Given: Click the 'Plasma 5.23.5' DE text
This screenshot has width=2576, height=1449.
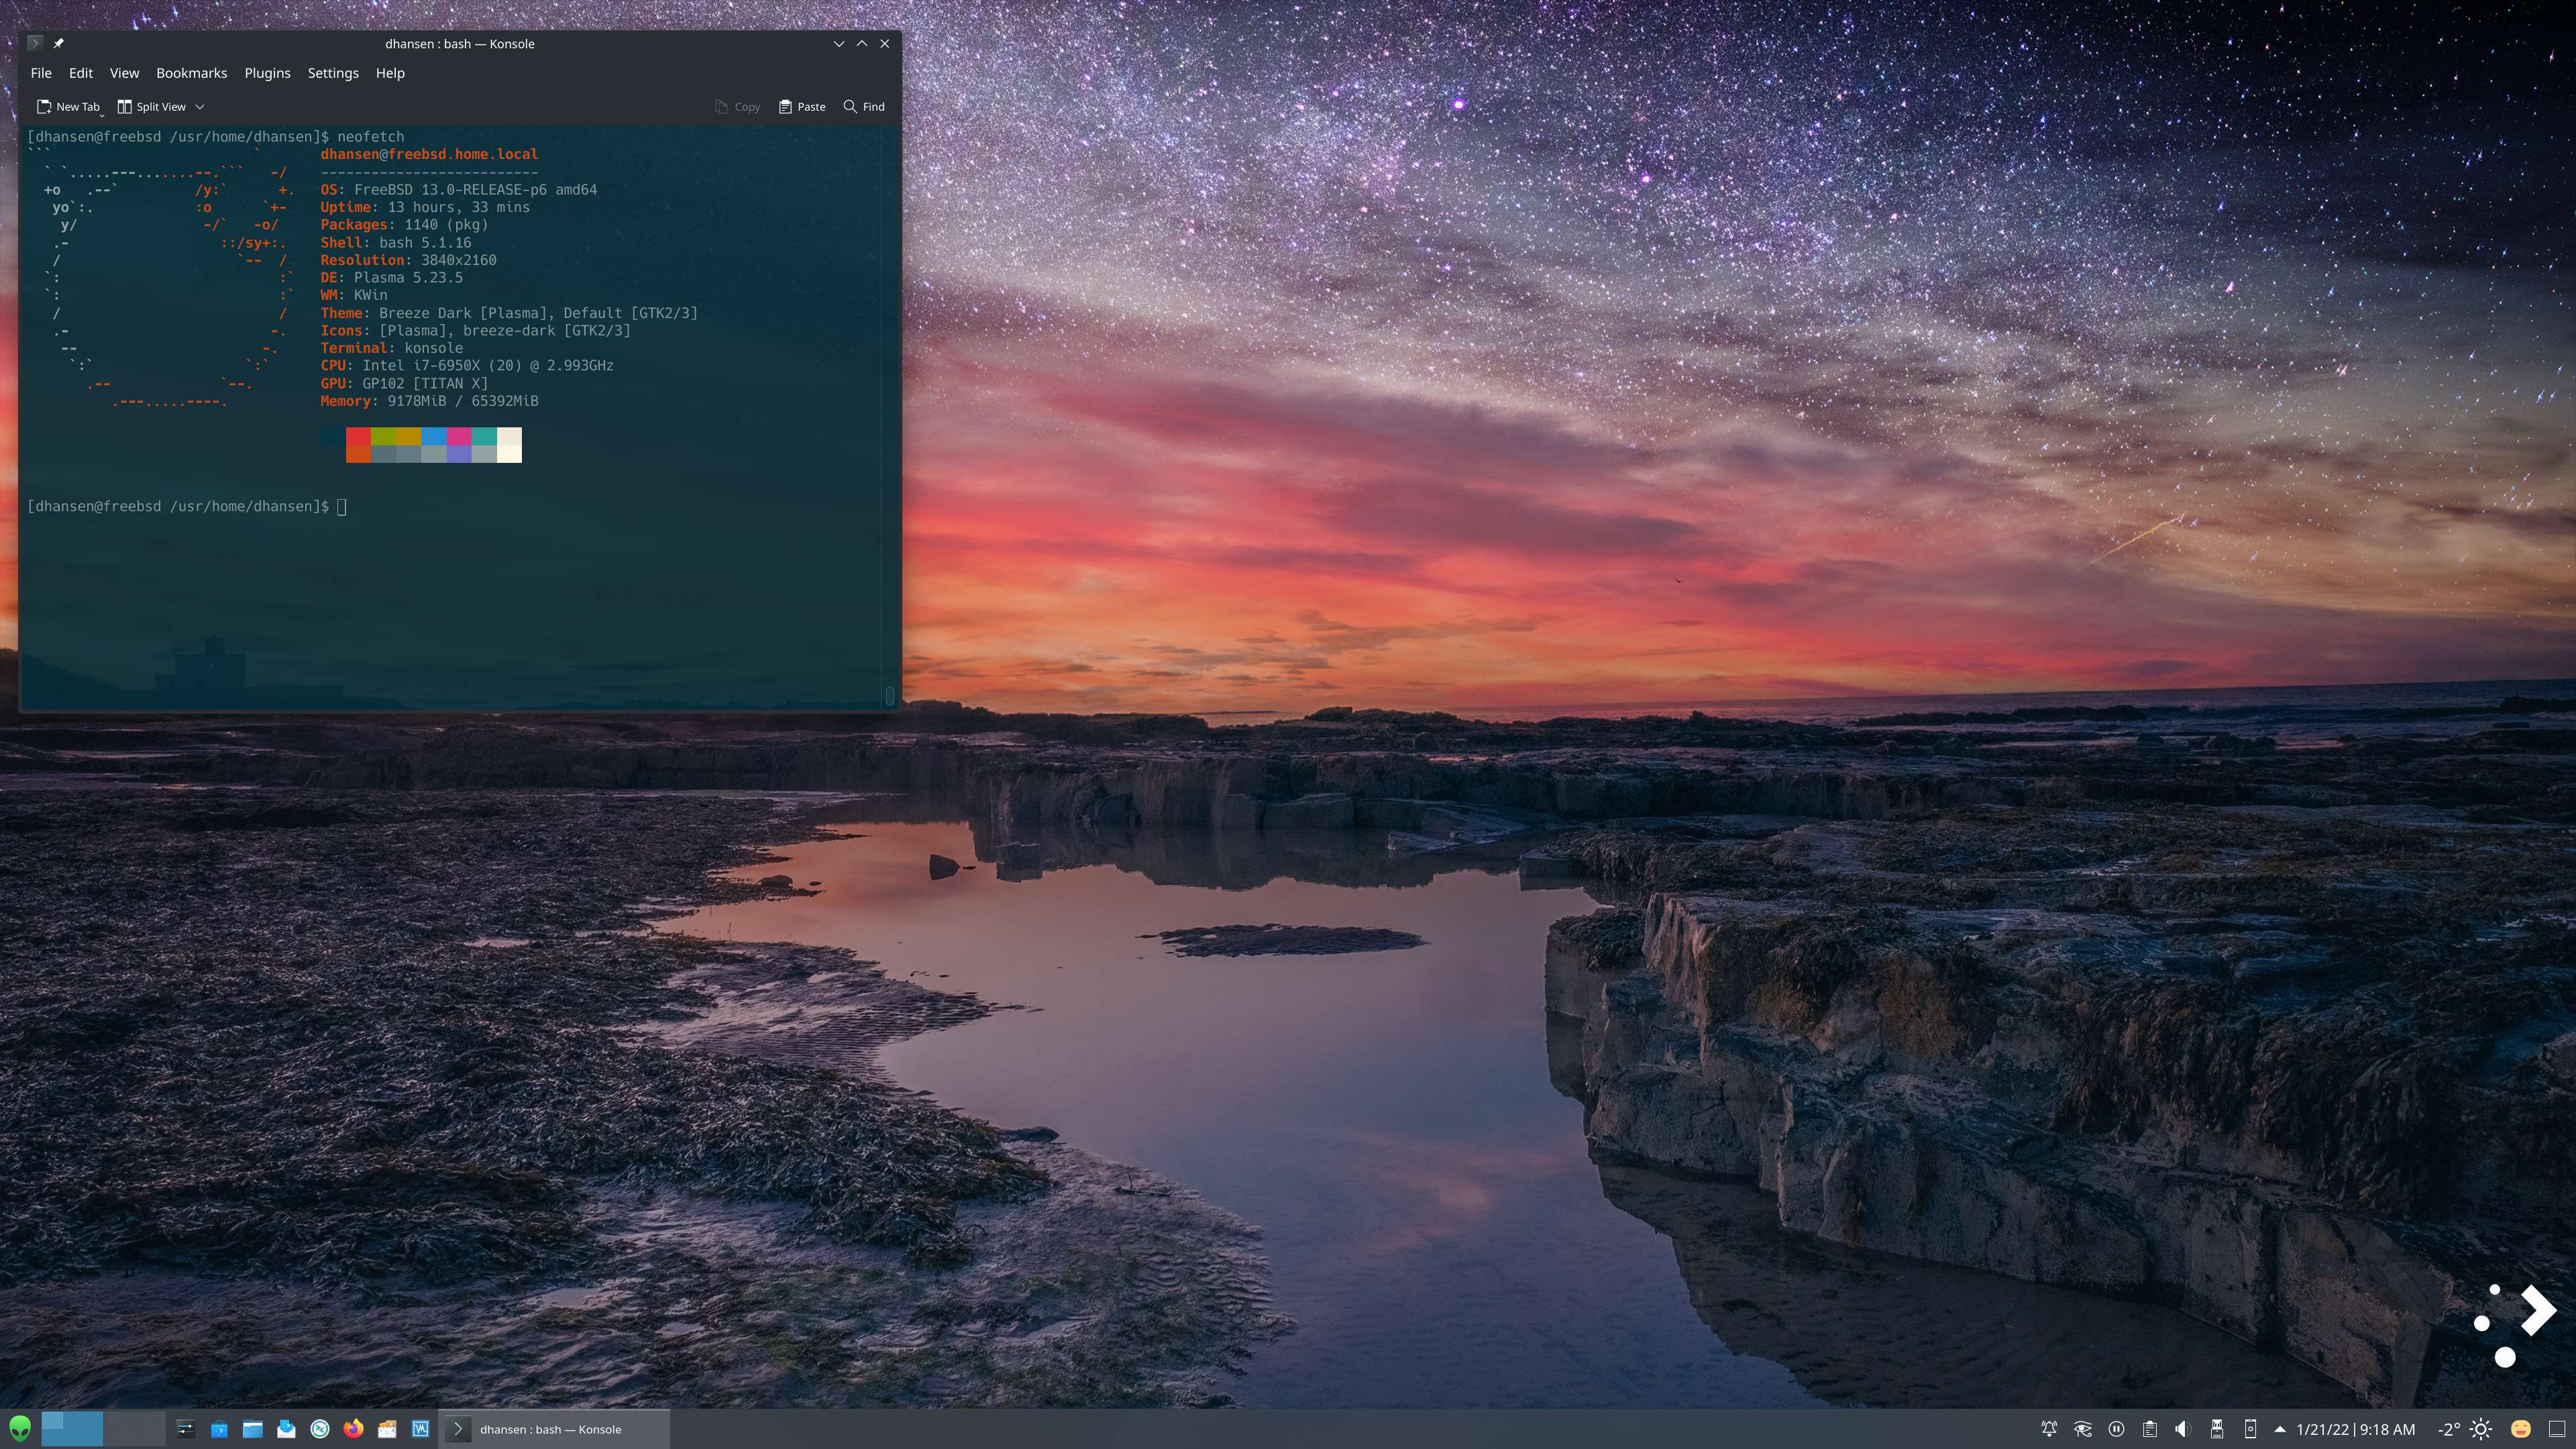Looking at the screenshot, I should 408,278.
